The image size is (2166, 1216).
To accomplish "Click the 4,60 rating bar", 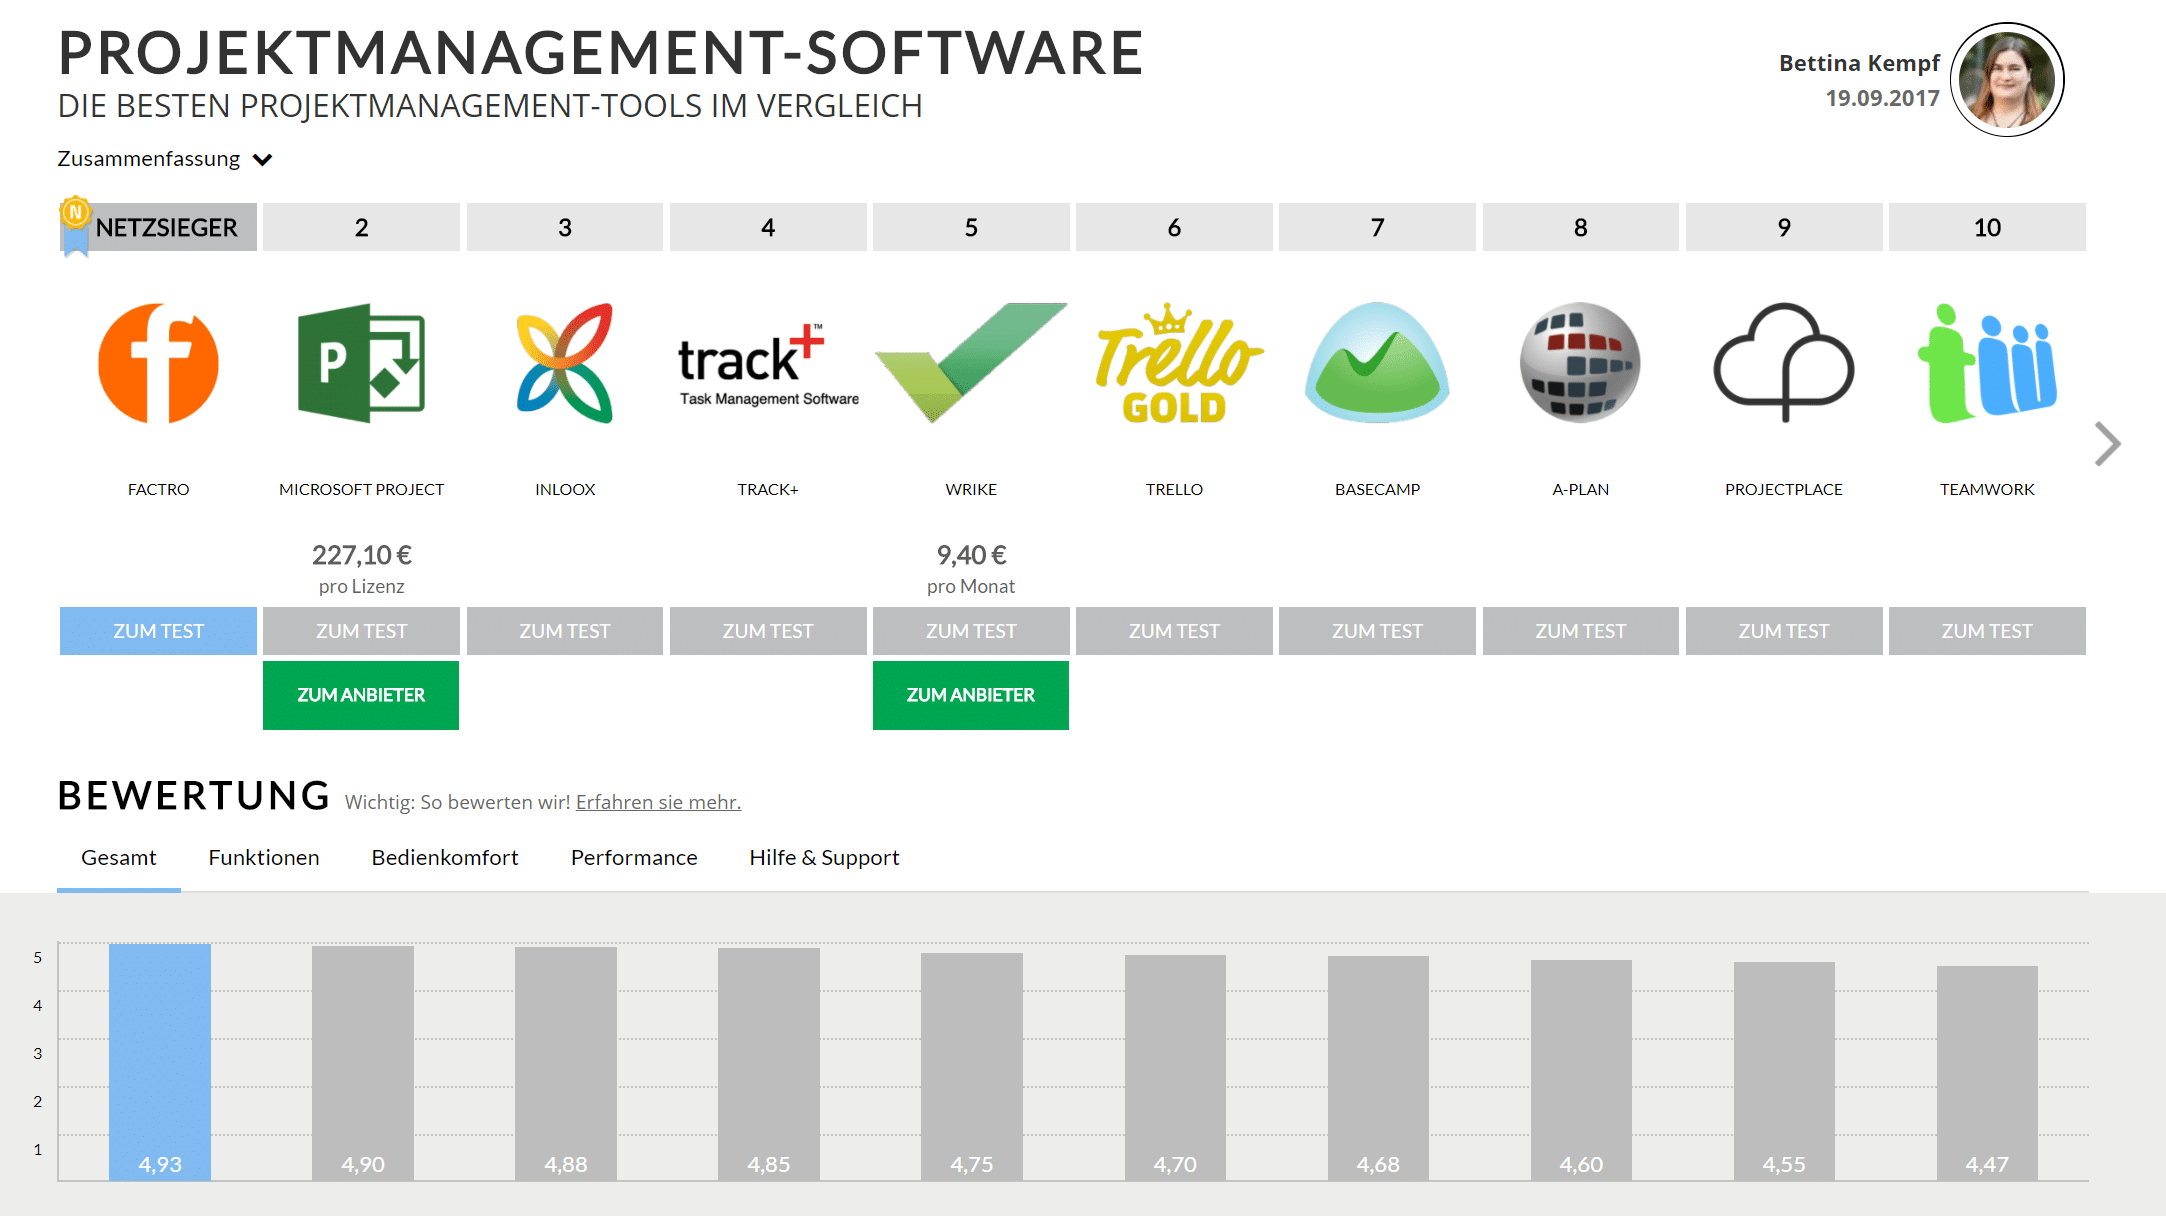I will [x=1581, y=1070].
